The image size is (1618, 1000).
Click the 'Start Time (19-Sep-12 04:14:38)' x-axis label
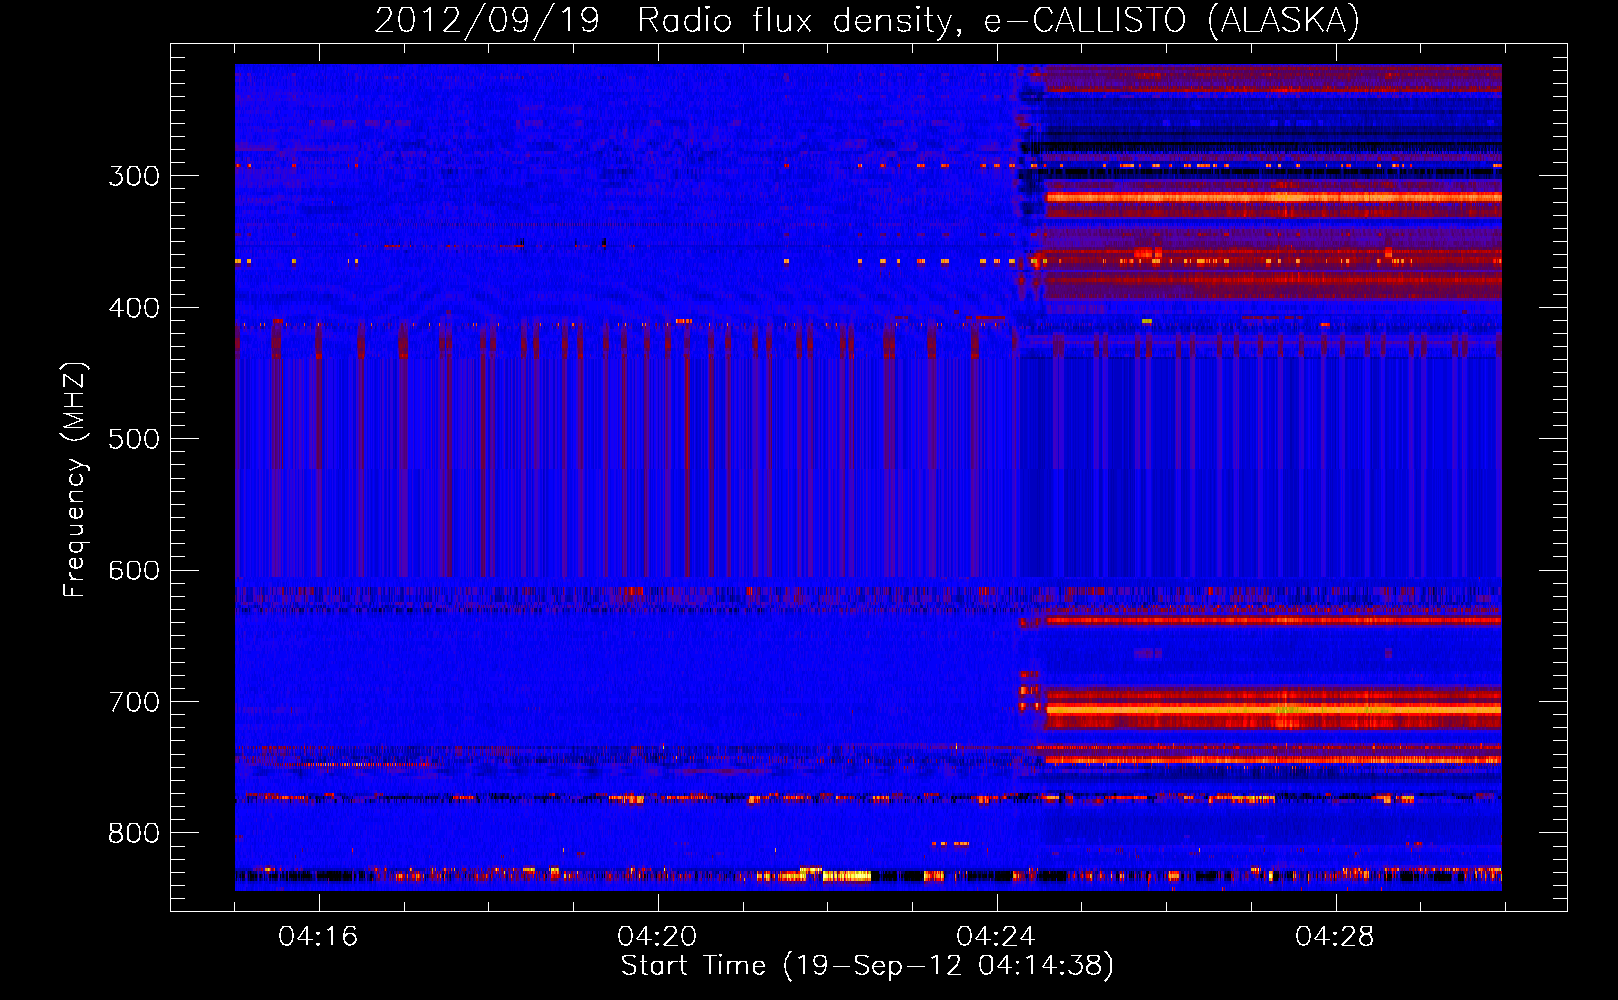tap(867, 966)
